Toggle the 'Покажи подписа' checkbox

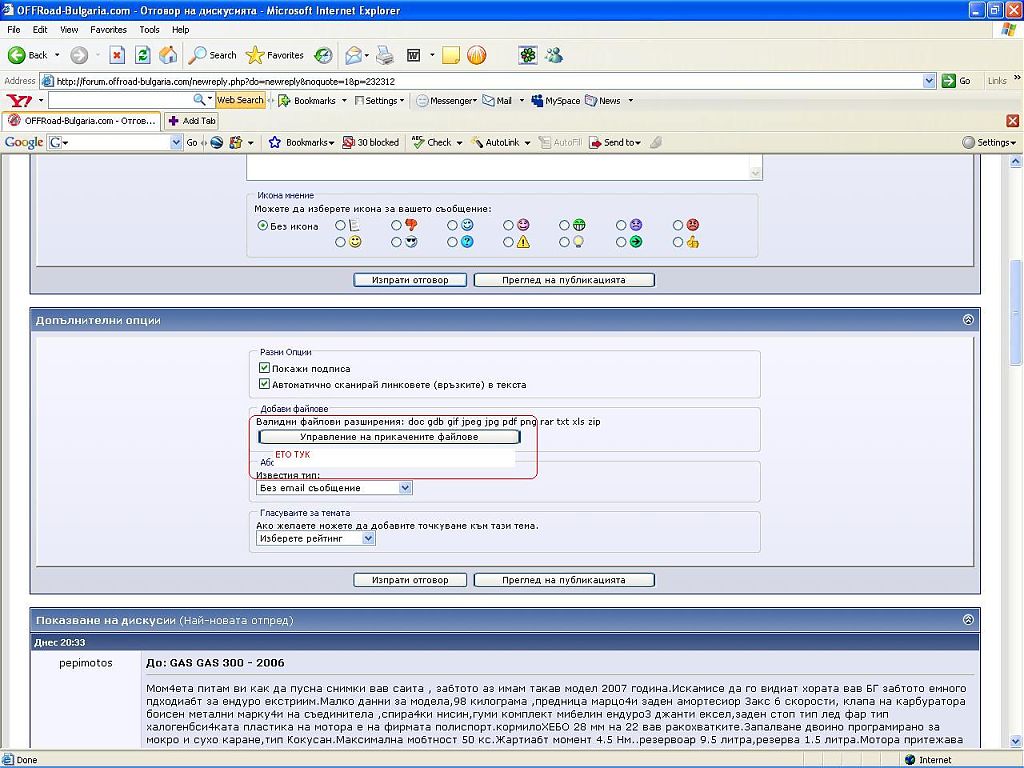[265, 368]
